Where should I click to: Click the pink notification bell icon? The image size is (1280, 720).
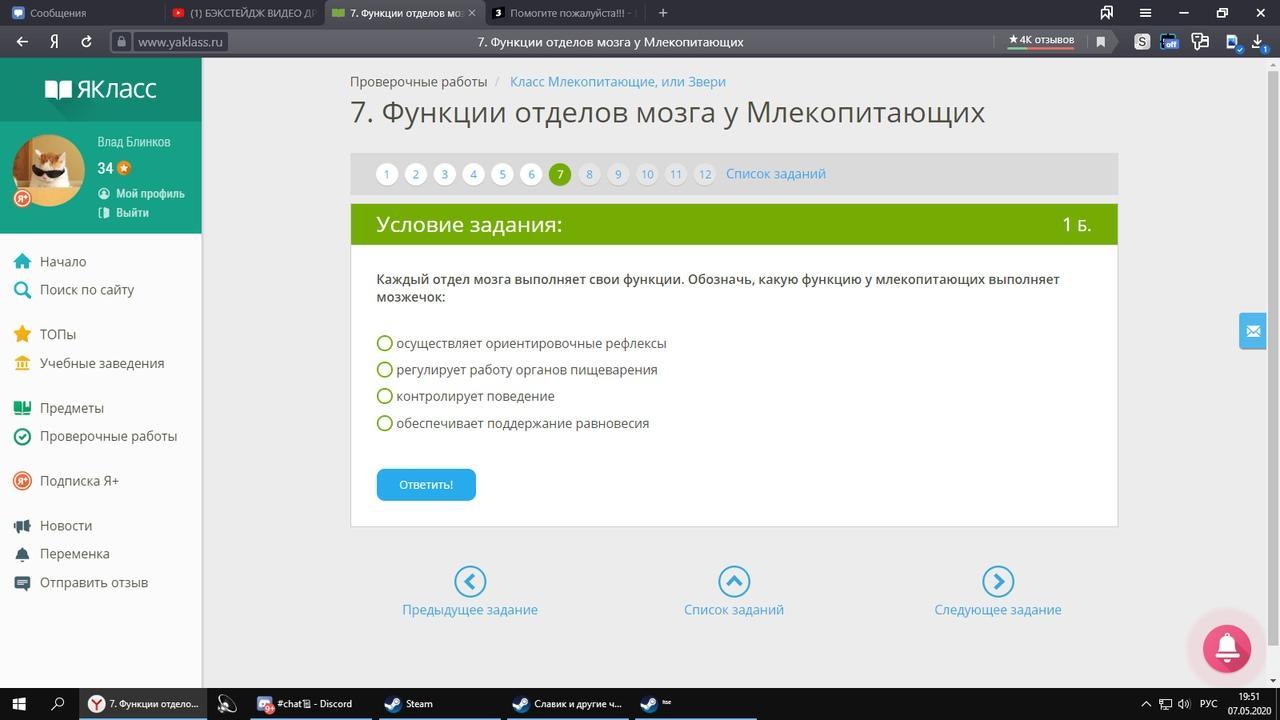(1227, 647)
